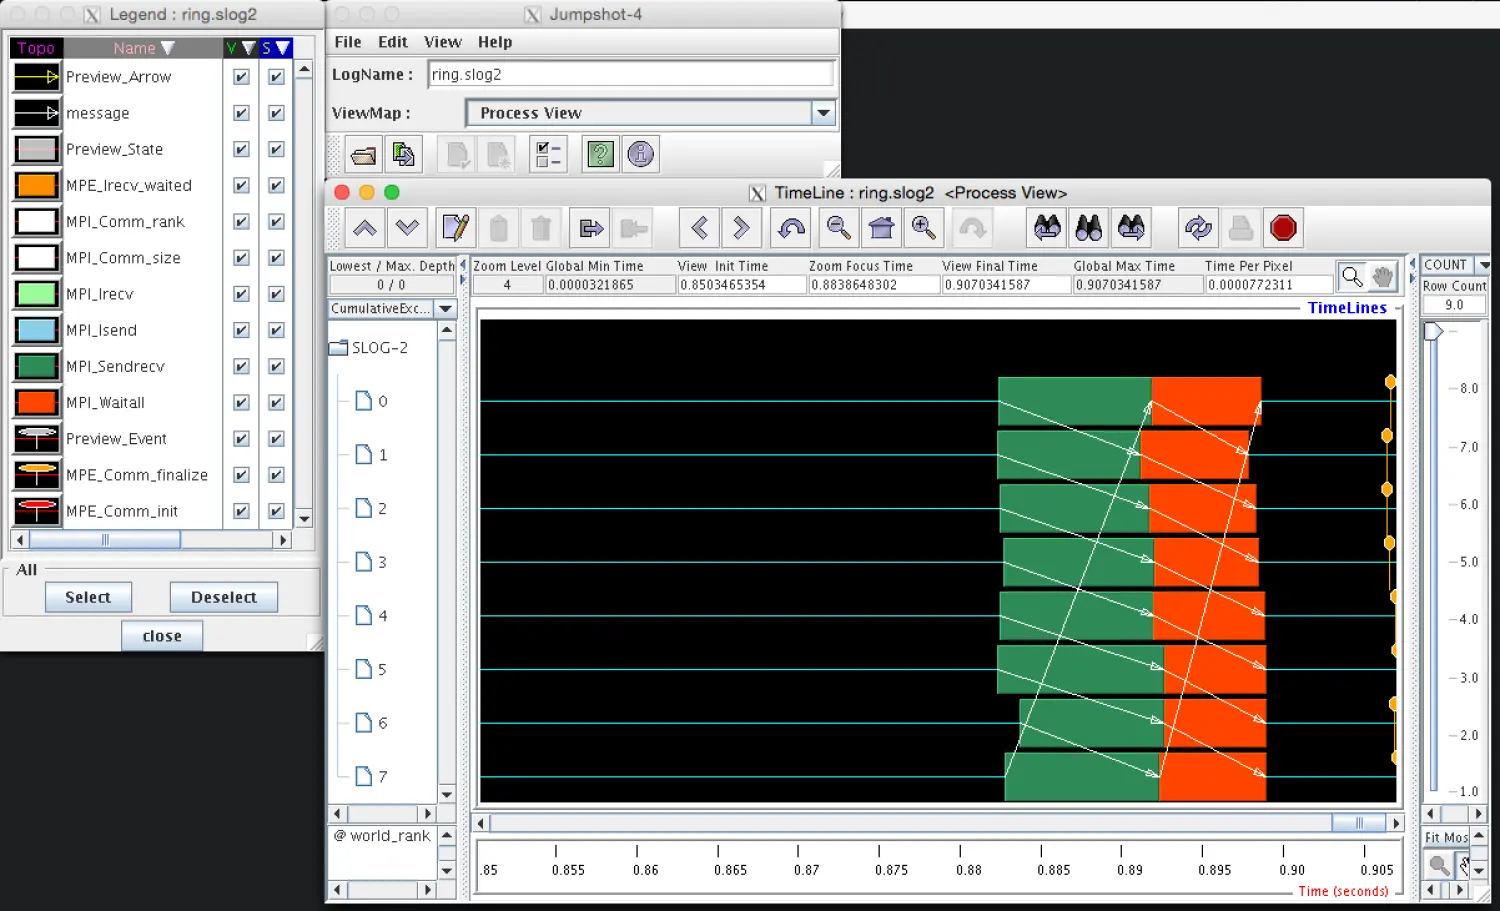Click the MPI_Isend blue legend swatch
The width and height of the screenshot is (1500, 911).
[x=37, y=330]
